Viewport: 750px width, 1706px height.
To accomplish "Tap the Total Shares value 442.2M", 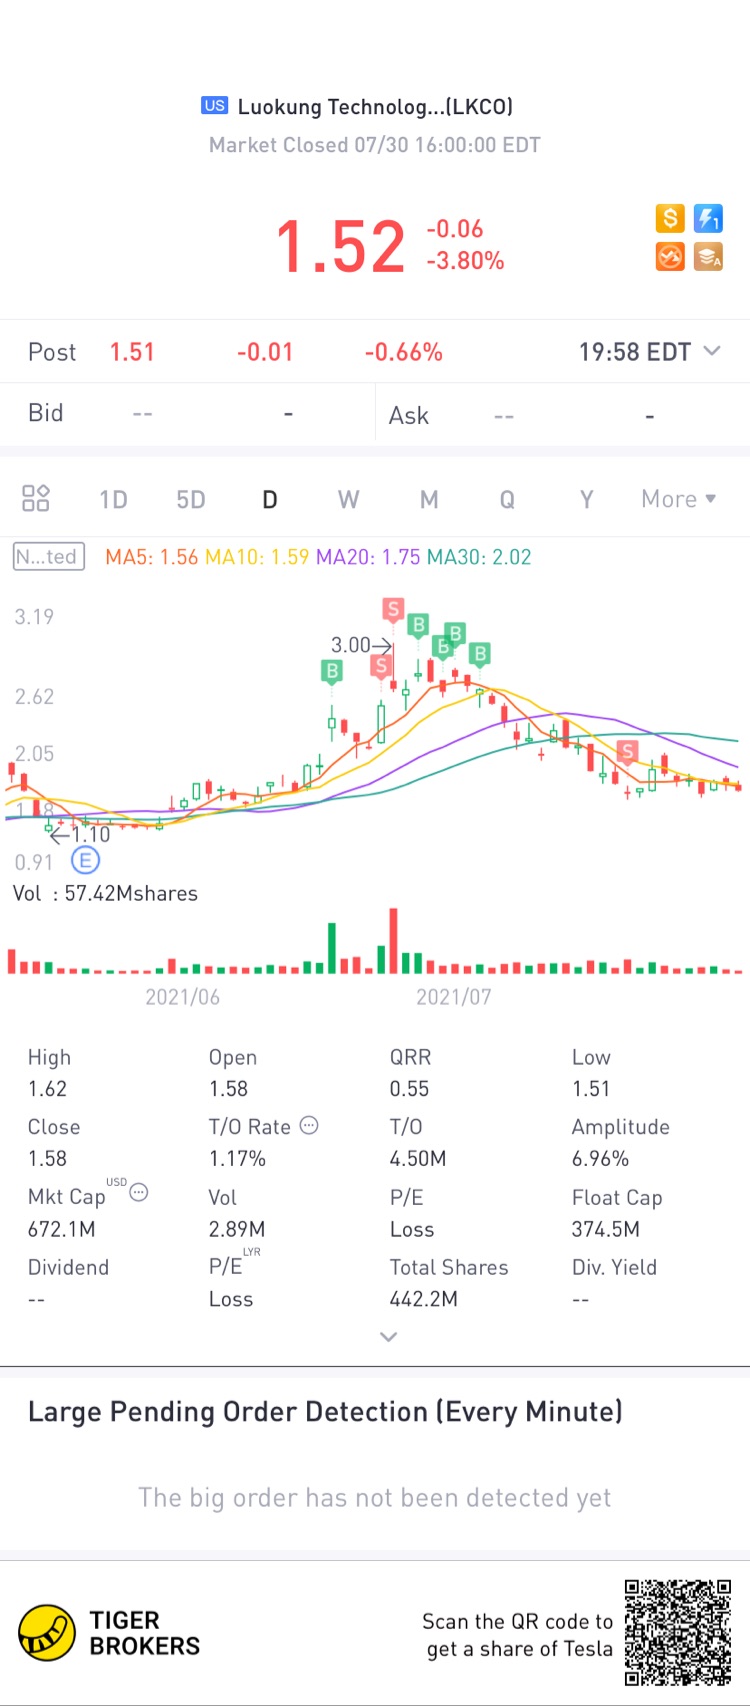I will 424,1299.
